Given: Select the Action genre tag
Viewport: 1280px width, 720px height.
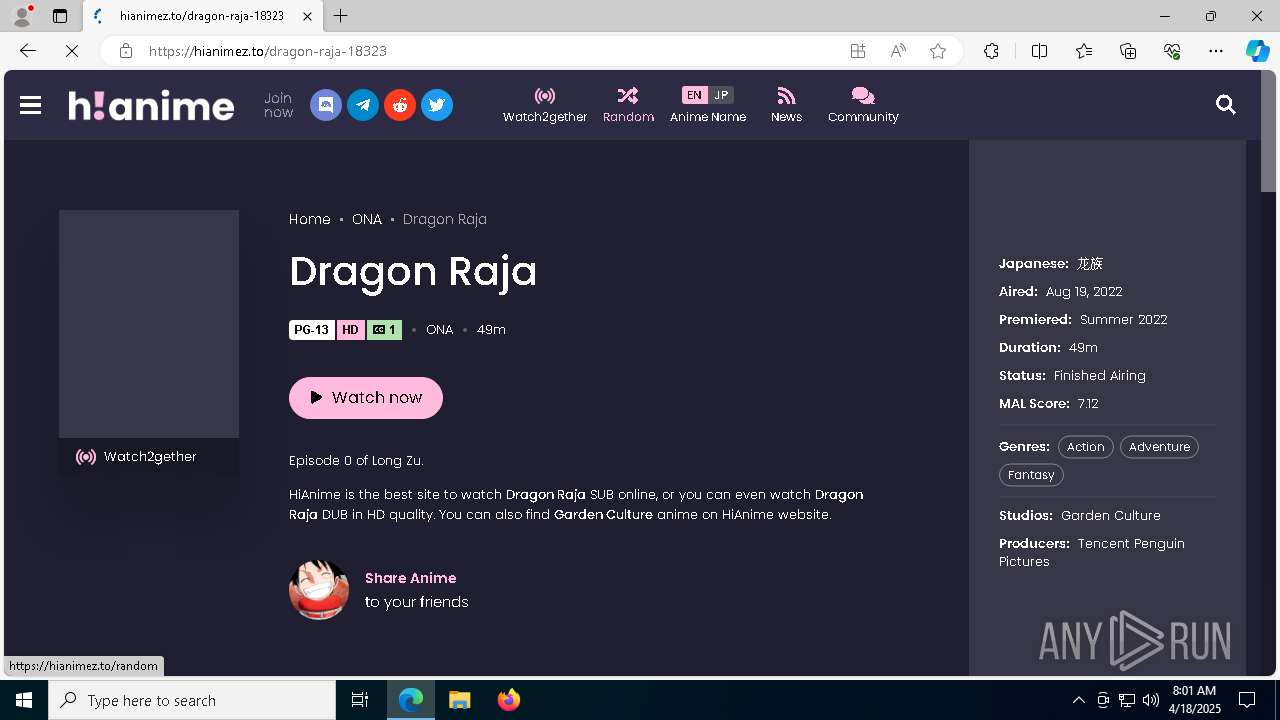Looking at the screenshot, I should point(1085,447).
